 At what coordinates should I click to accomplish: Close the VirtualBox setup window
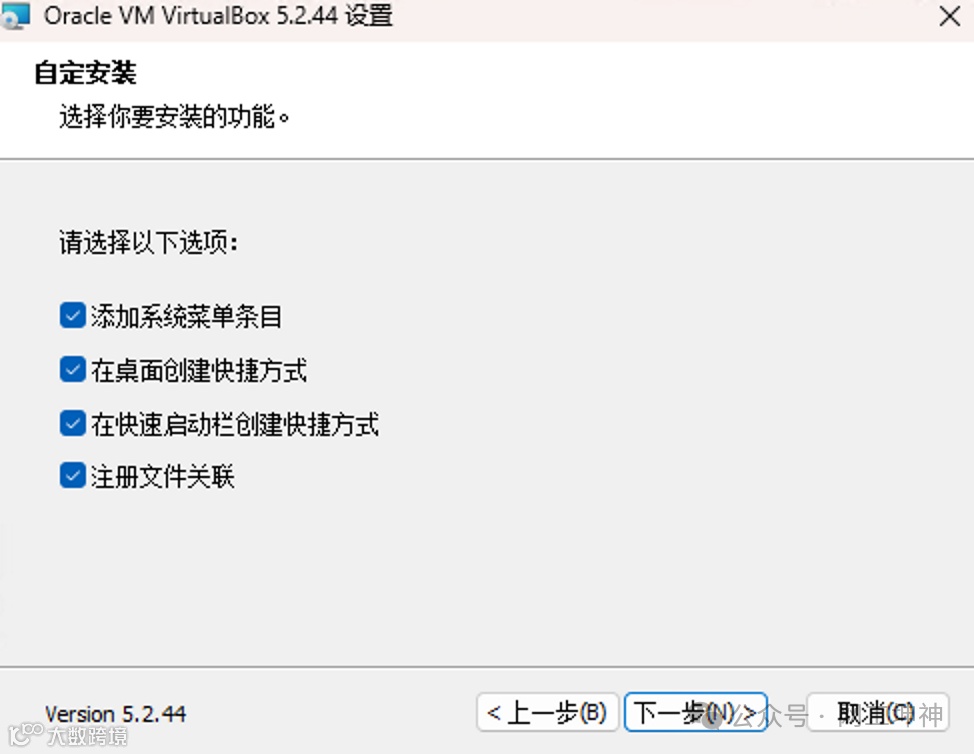pyautogui.click(x=949, y=16)
